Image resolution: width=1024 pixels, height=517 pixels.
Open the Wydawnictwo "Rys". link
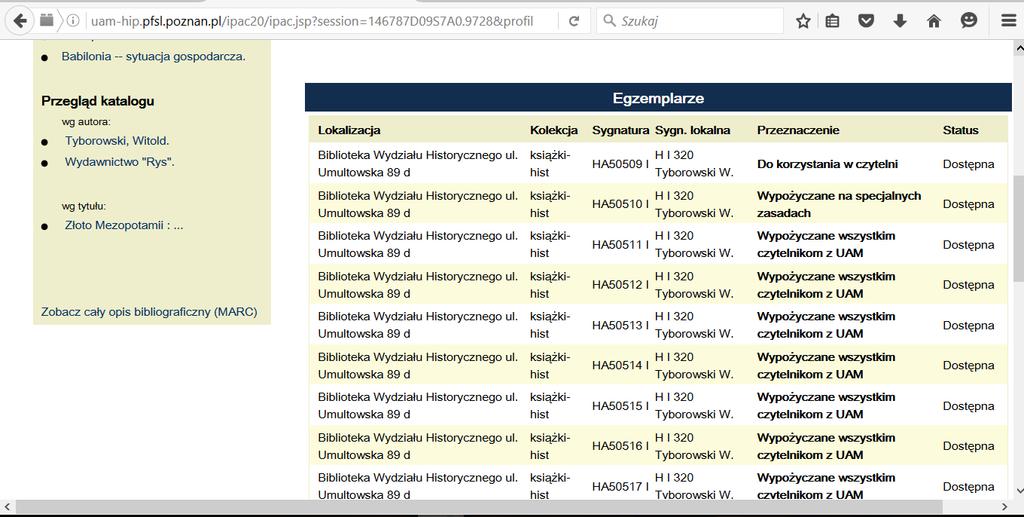click(120, 162)
